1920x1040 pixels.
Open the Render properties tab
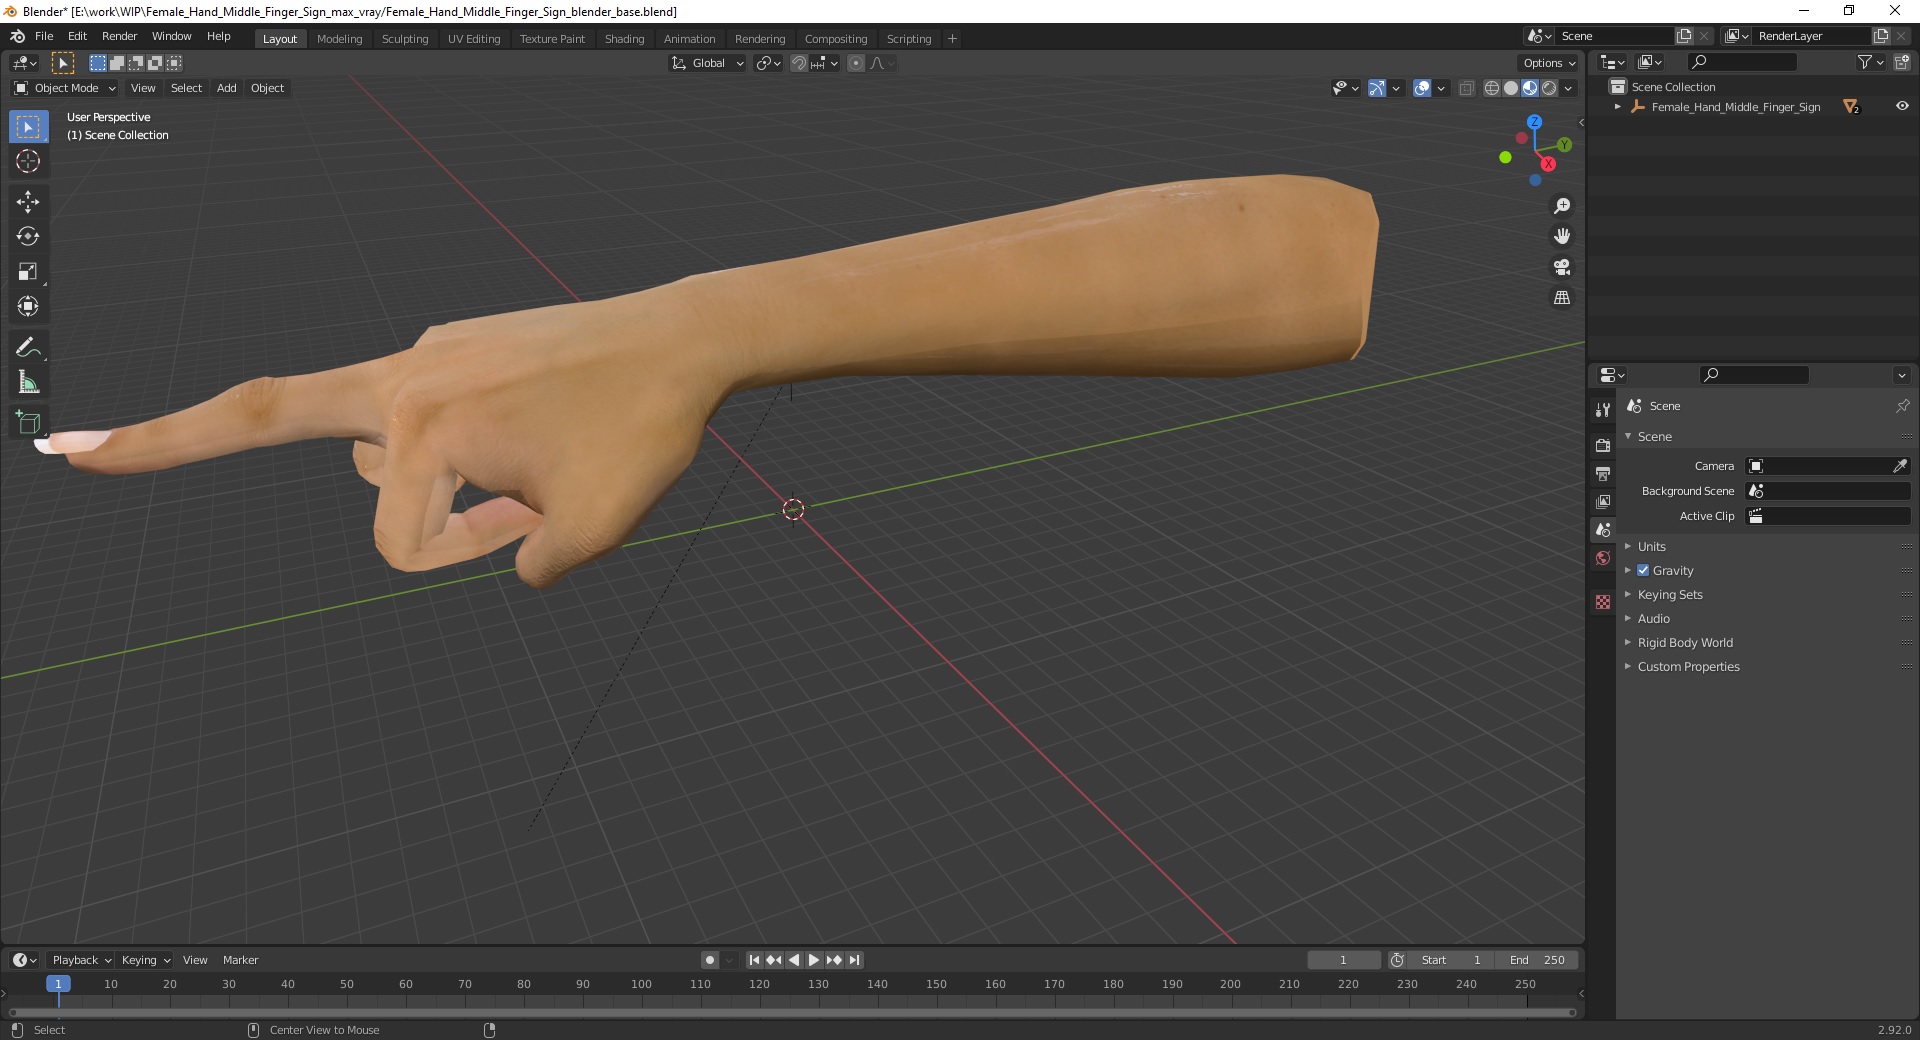click(x=1603, y=445)
